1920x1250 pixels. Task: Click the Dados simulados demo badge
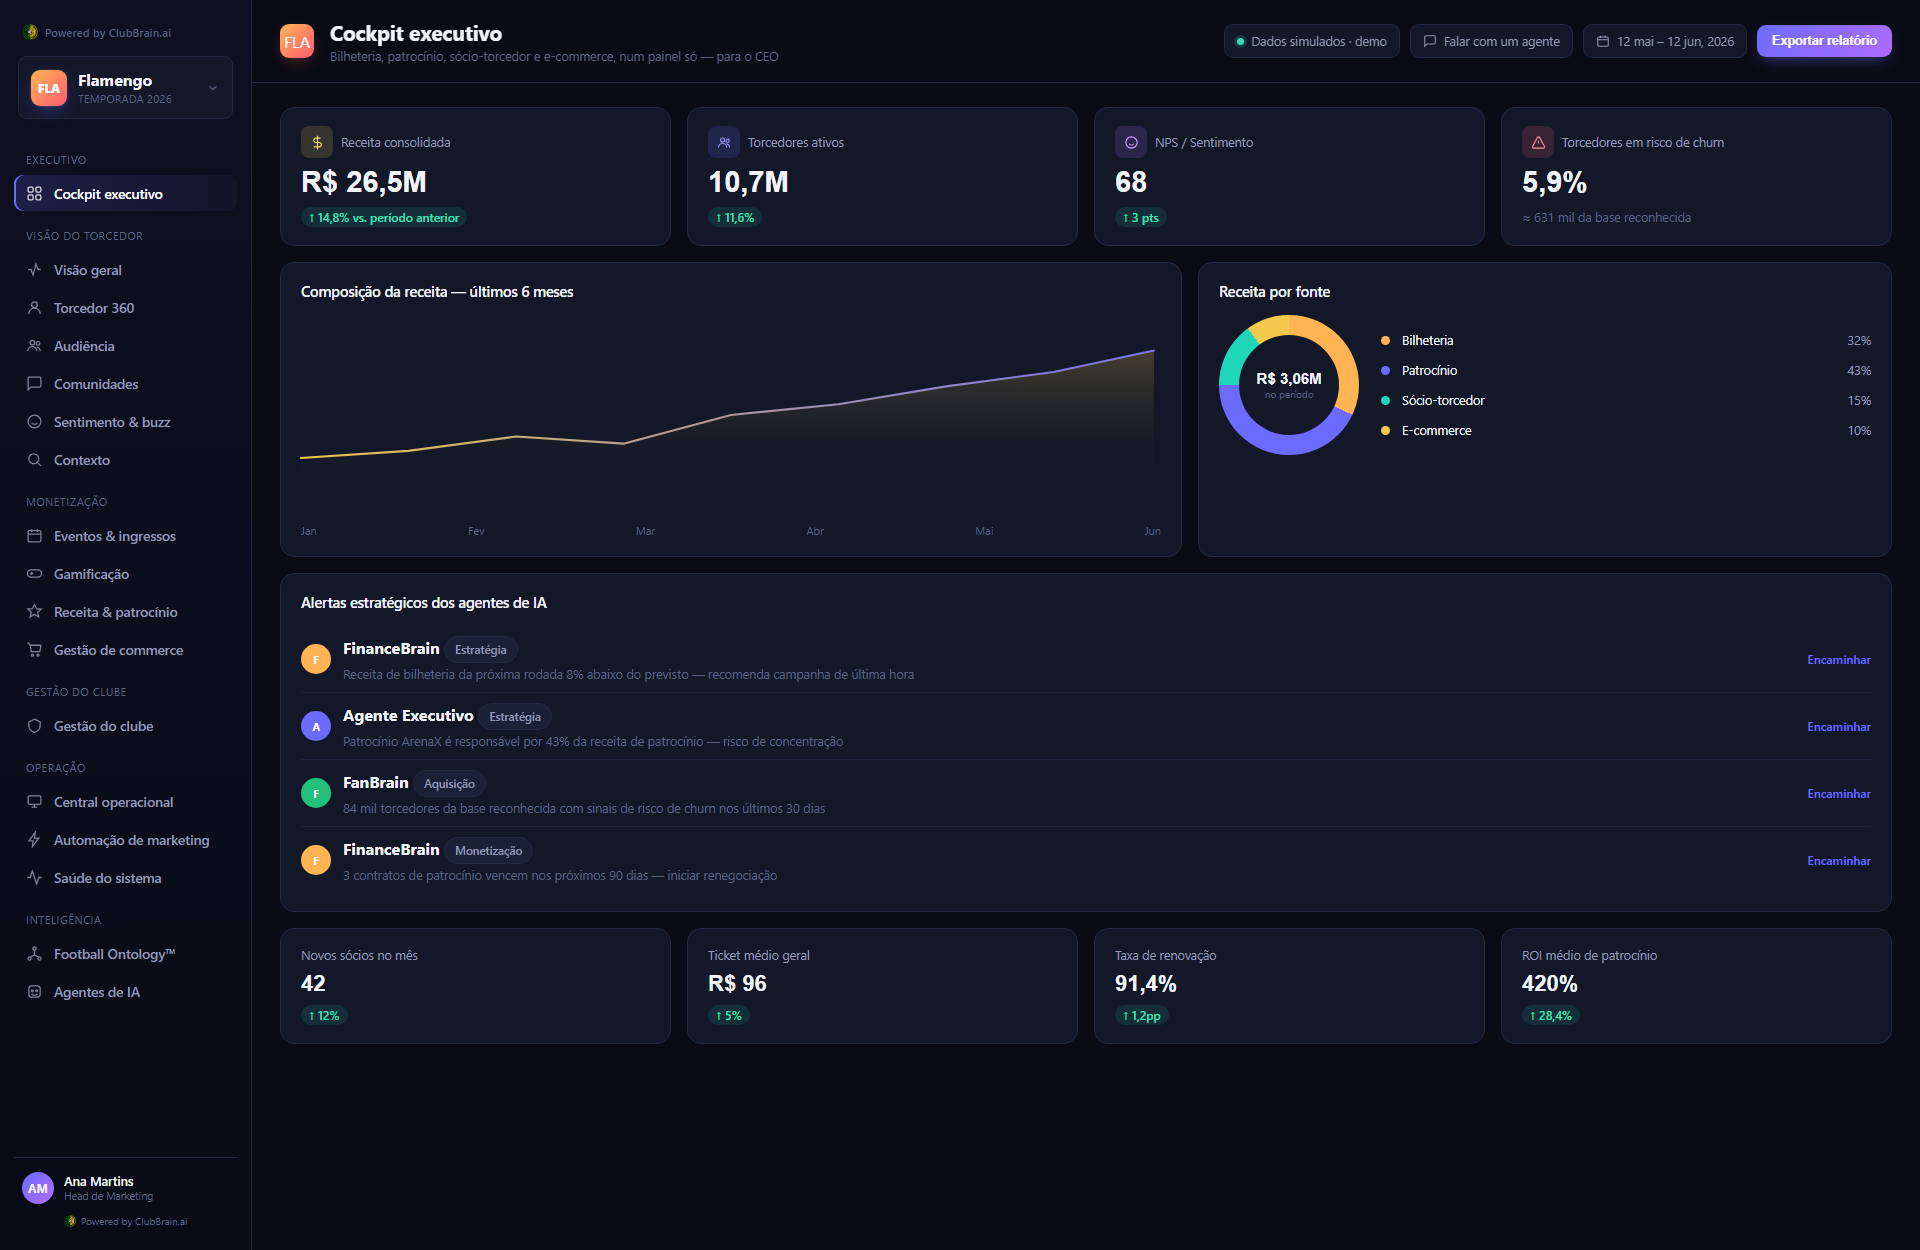click(x=1311, y=41)
